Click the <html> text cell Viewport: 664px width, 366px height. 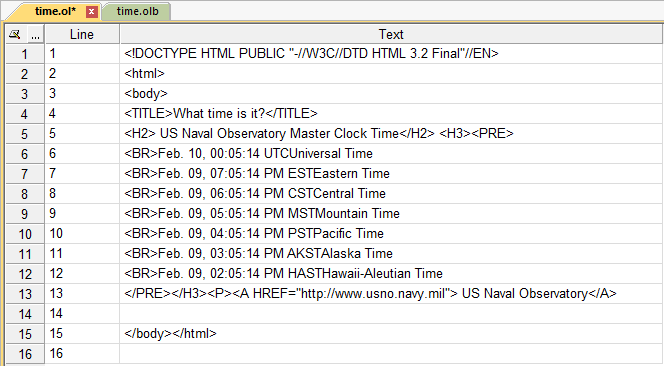click(x=391, y=74)
